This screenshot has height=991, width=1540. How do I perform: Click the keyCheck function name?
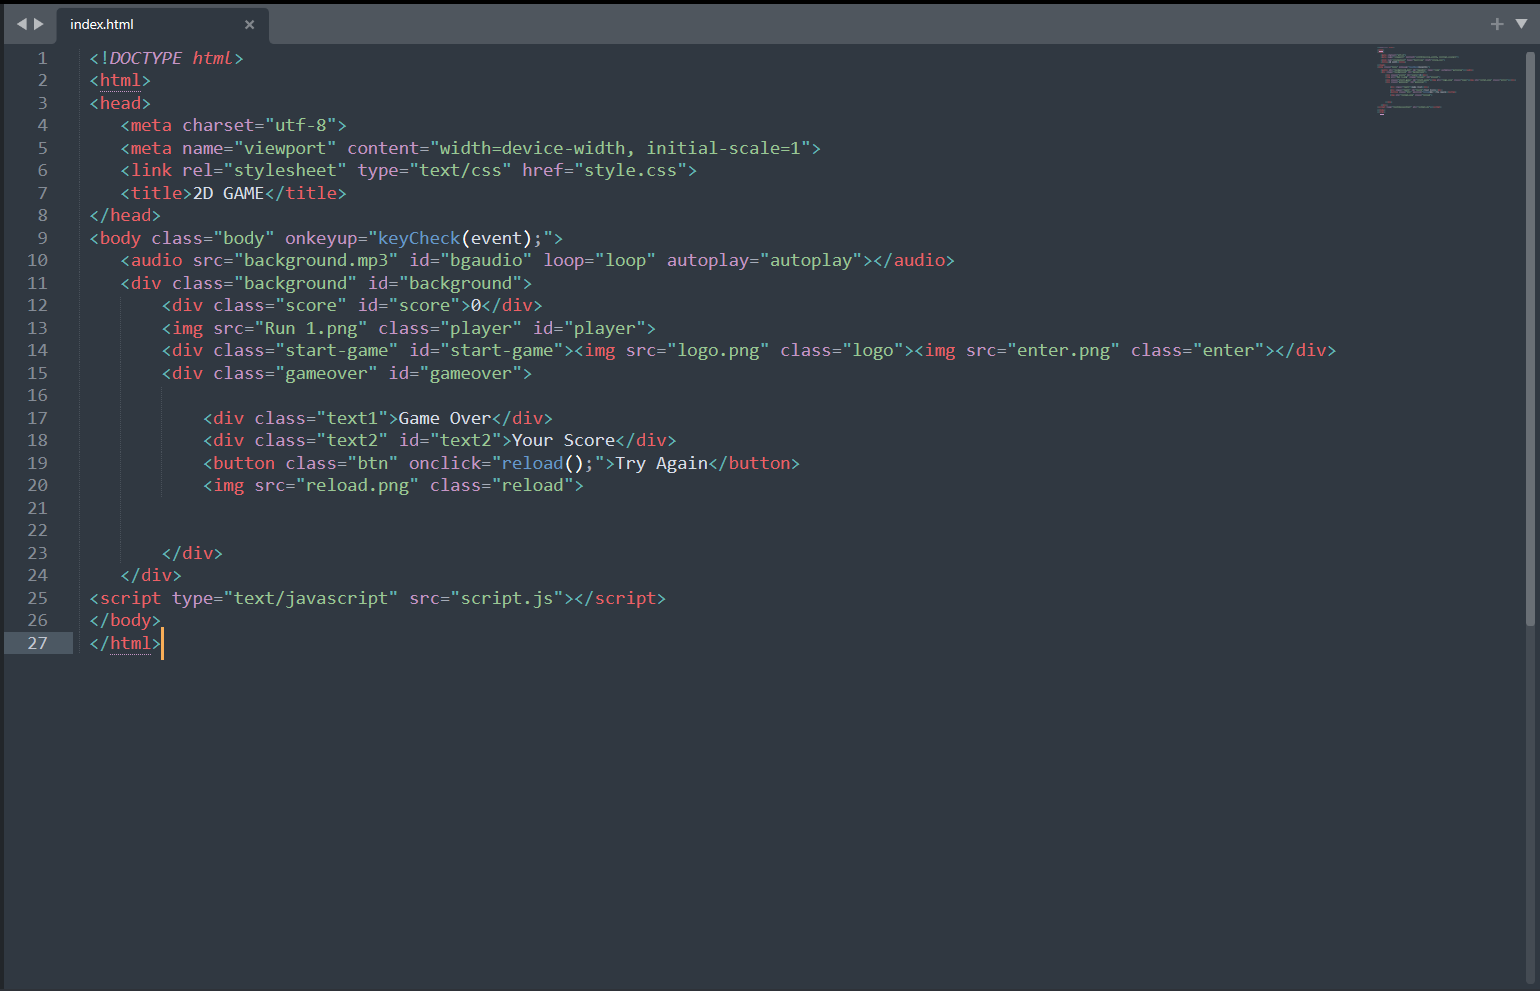tap(418, 238)
